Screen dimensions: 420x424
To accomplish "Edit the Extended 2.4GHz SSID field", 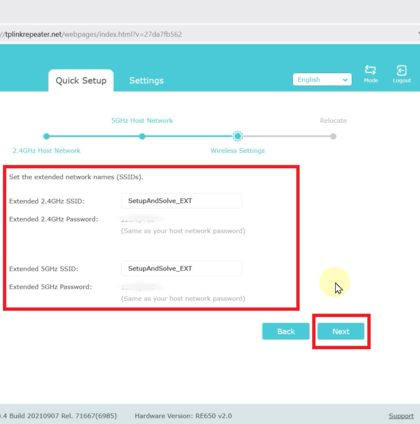I will [x=181, y=201].
